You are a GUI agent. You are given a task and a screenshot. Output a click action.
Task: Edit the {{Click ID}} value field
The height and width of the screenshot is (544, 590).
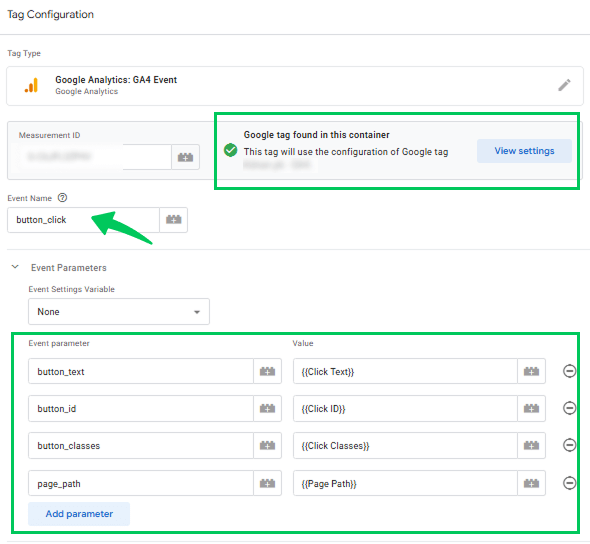pos(405,408)
